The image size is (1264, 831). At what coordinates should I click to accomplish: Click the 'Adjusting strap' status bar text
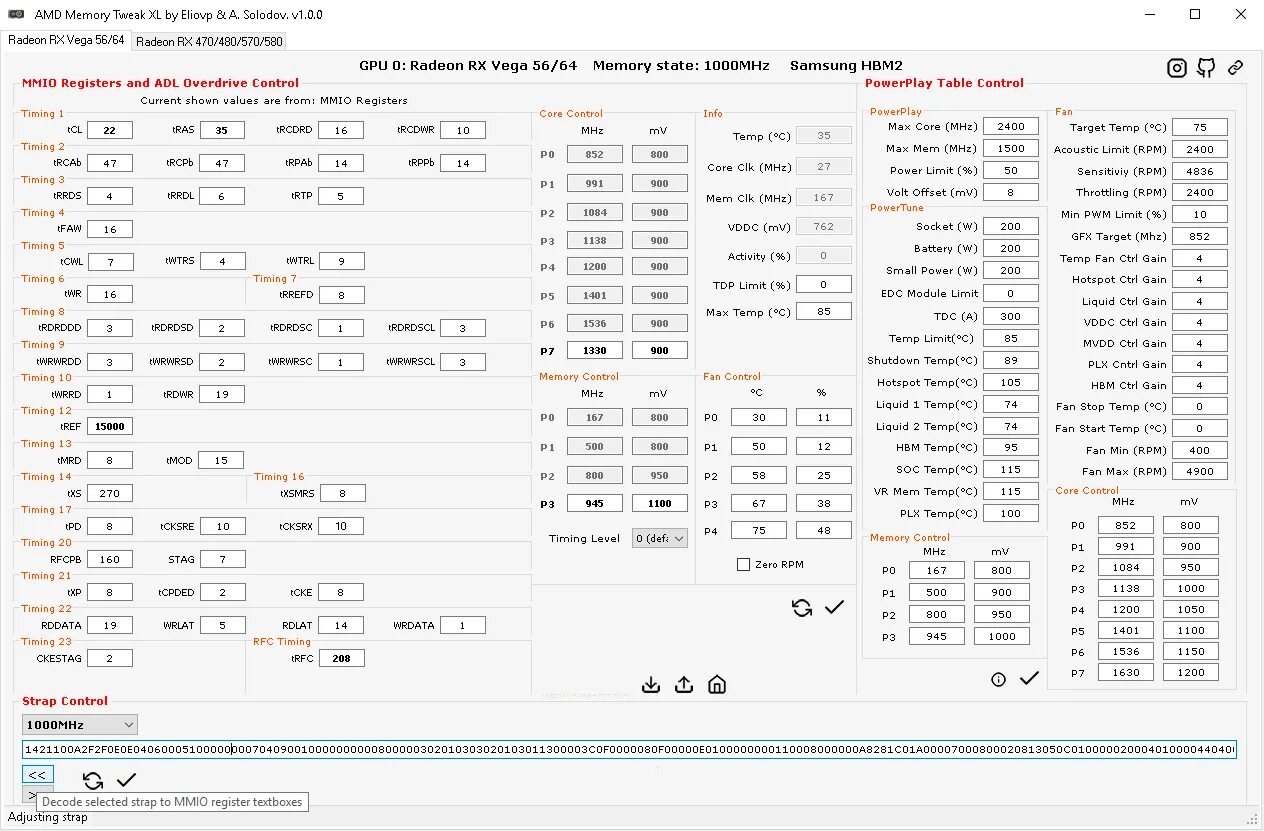(x=48, y=817)
